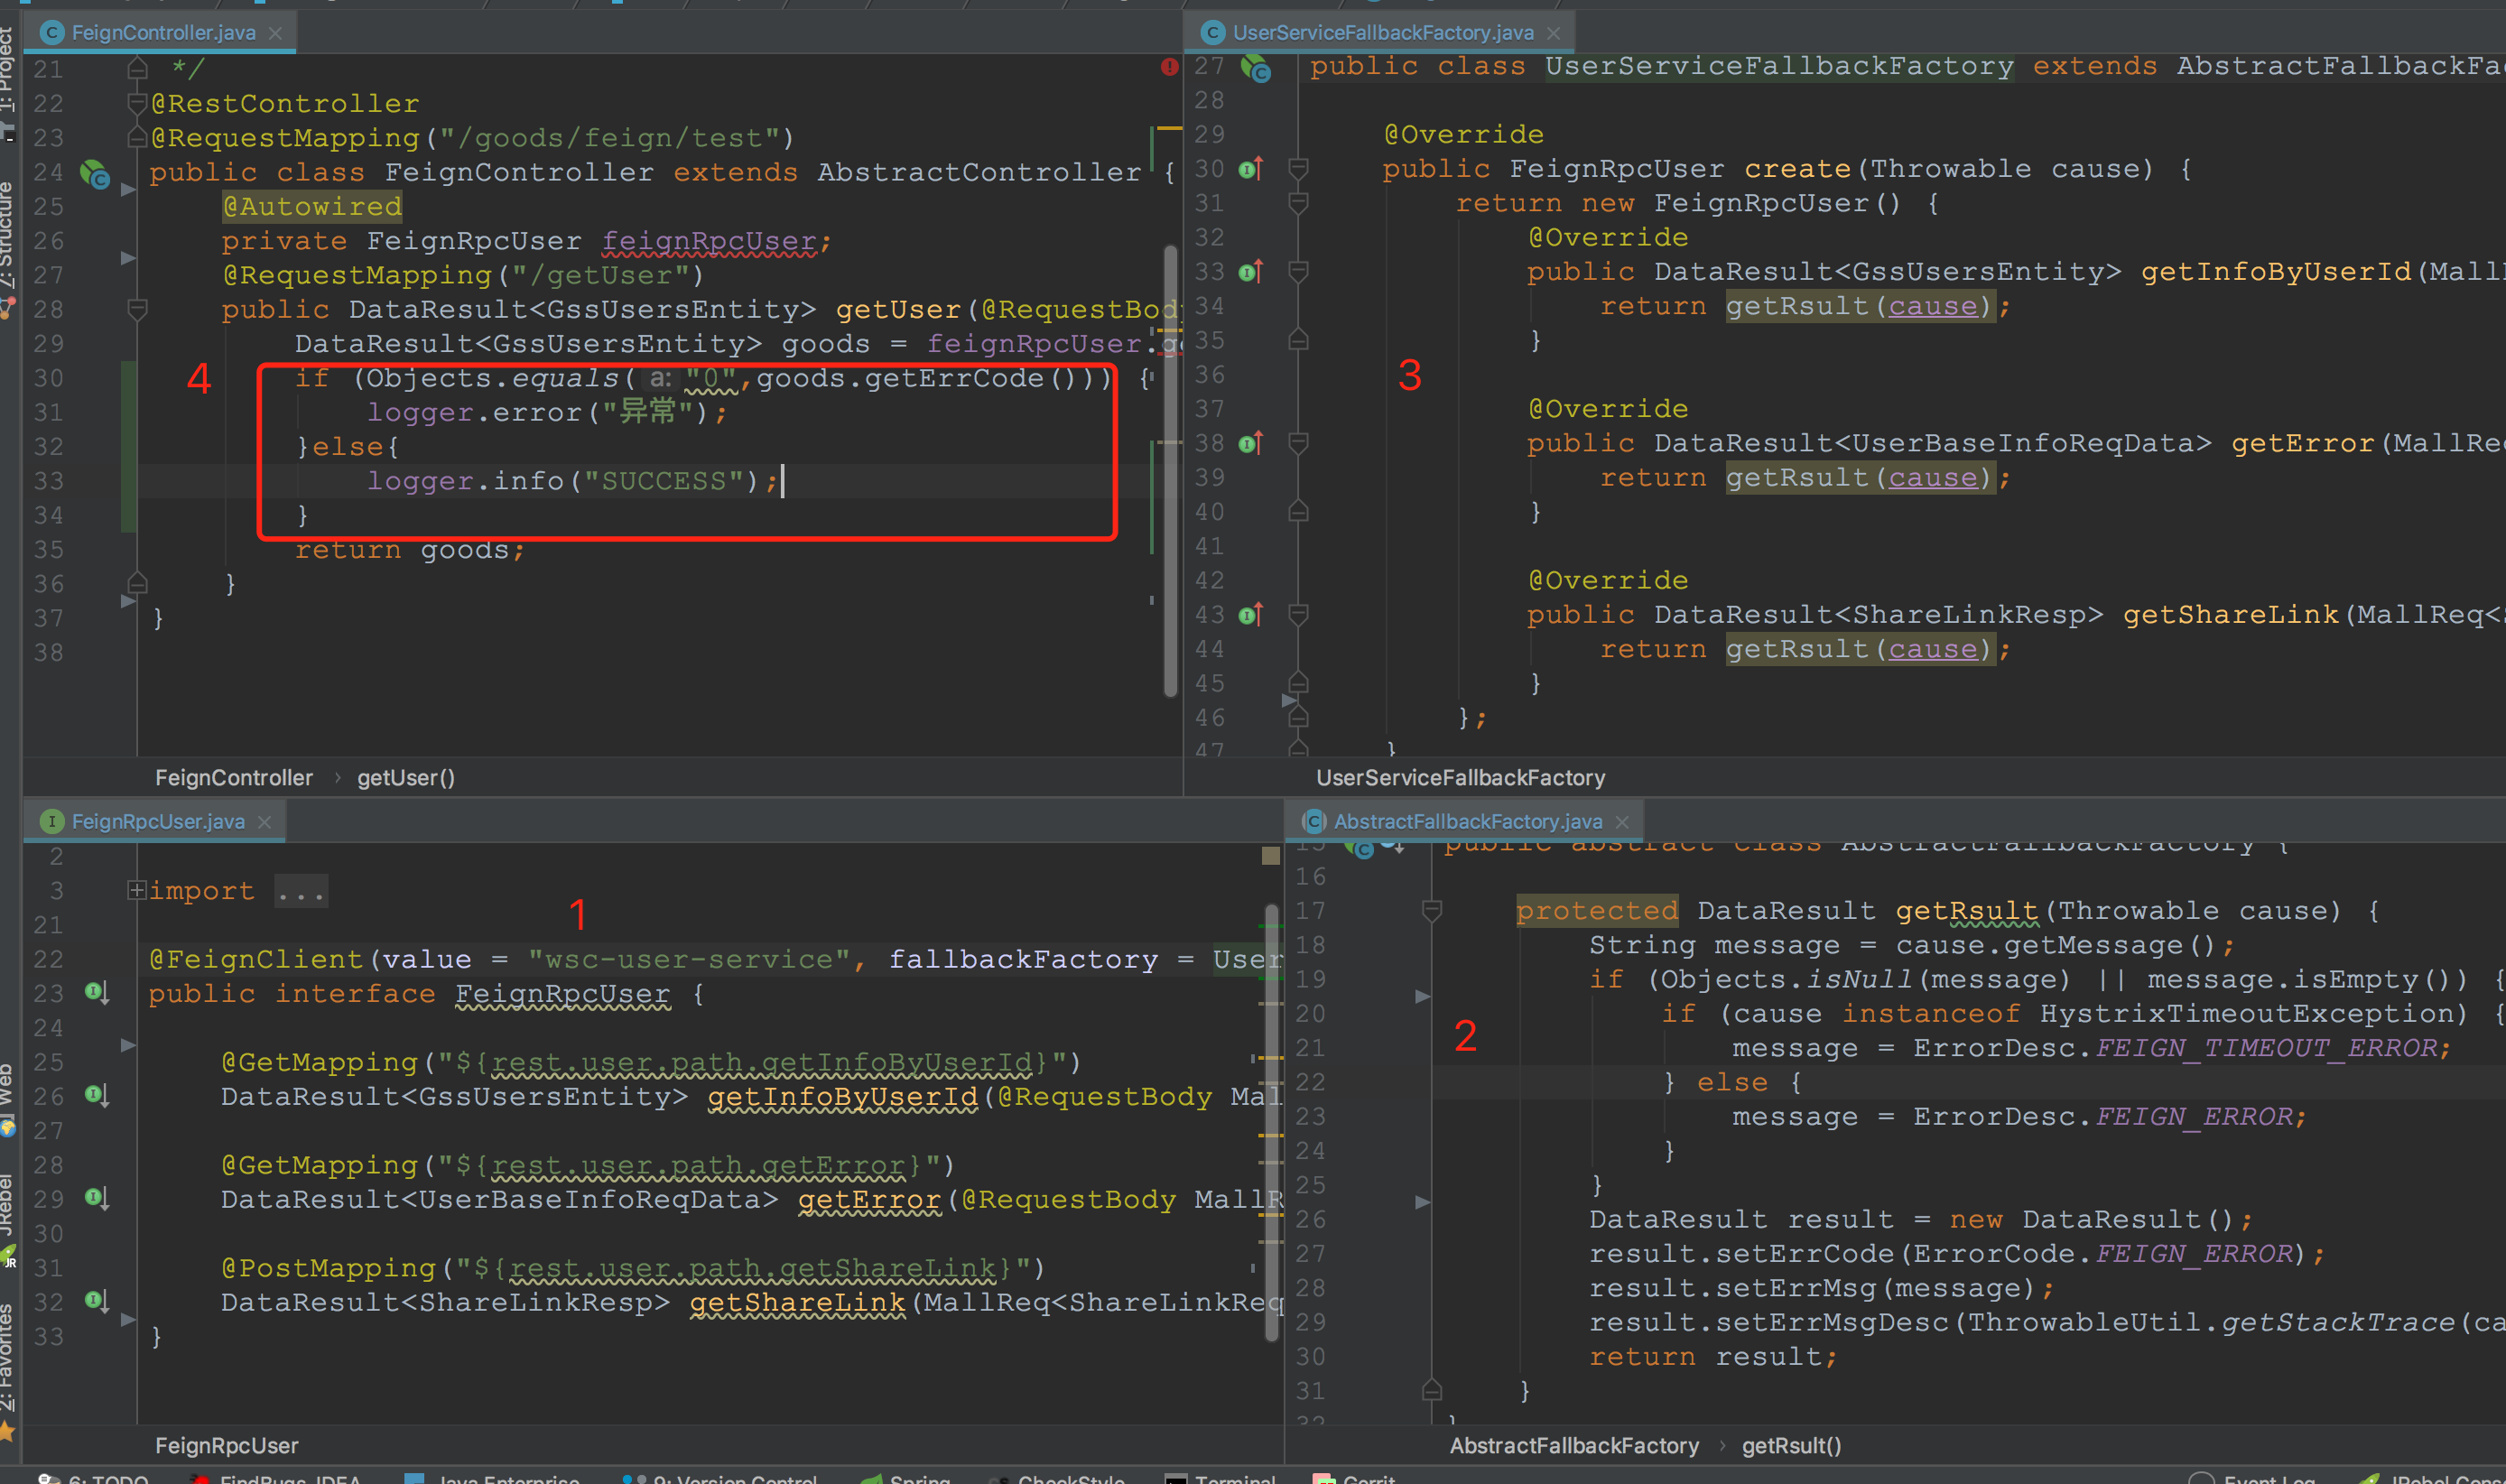Screen dimensions: 2506x1484
Task: Click implemented gutter icon on FeignRpcUser line 32
Action: (97, 1301)
